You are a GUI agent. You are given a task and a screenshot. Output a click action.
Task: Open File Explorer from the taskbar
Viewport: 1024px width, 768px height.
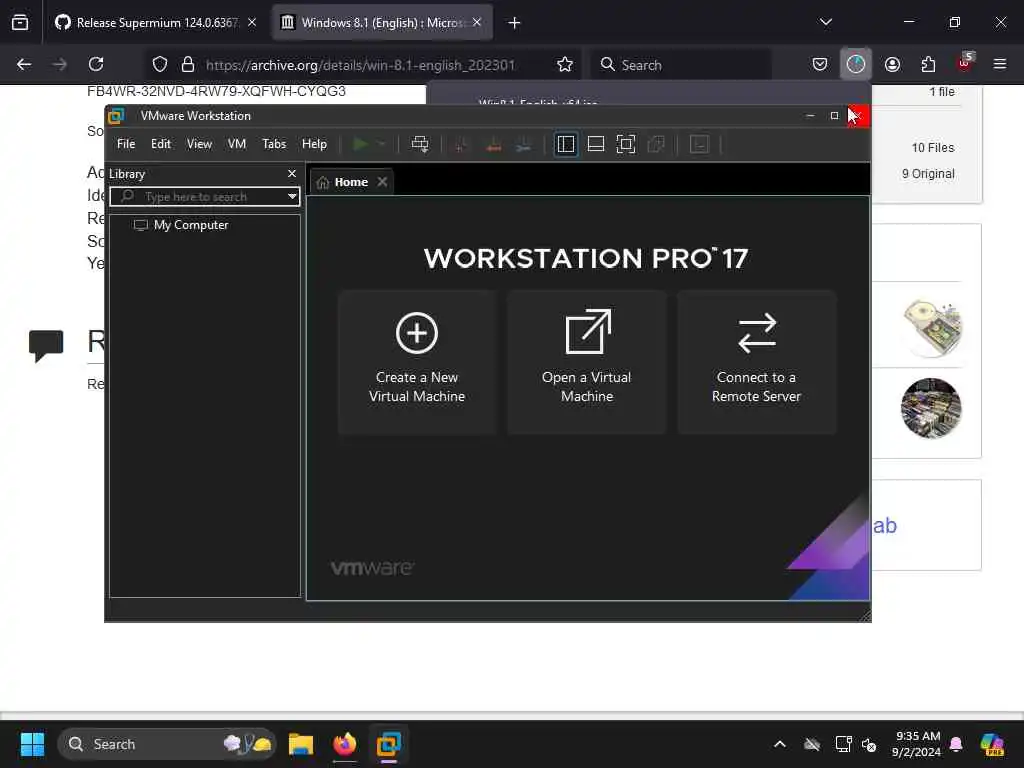pos(301,744)
